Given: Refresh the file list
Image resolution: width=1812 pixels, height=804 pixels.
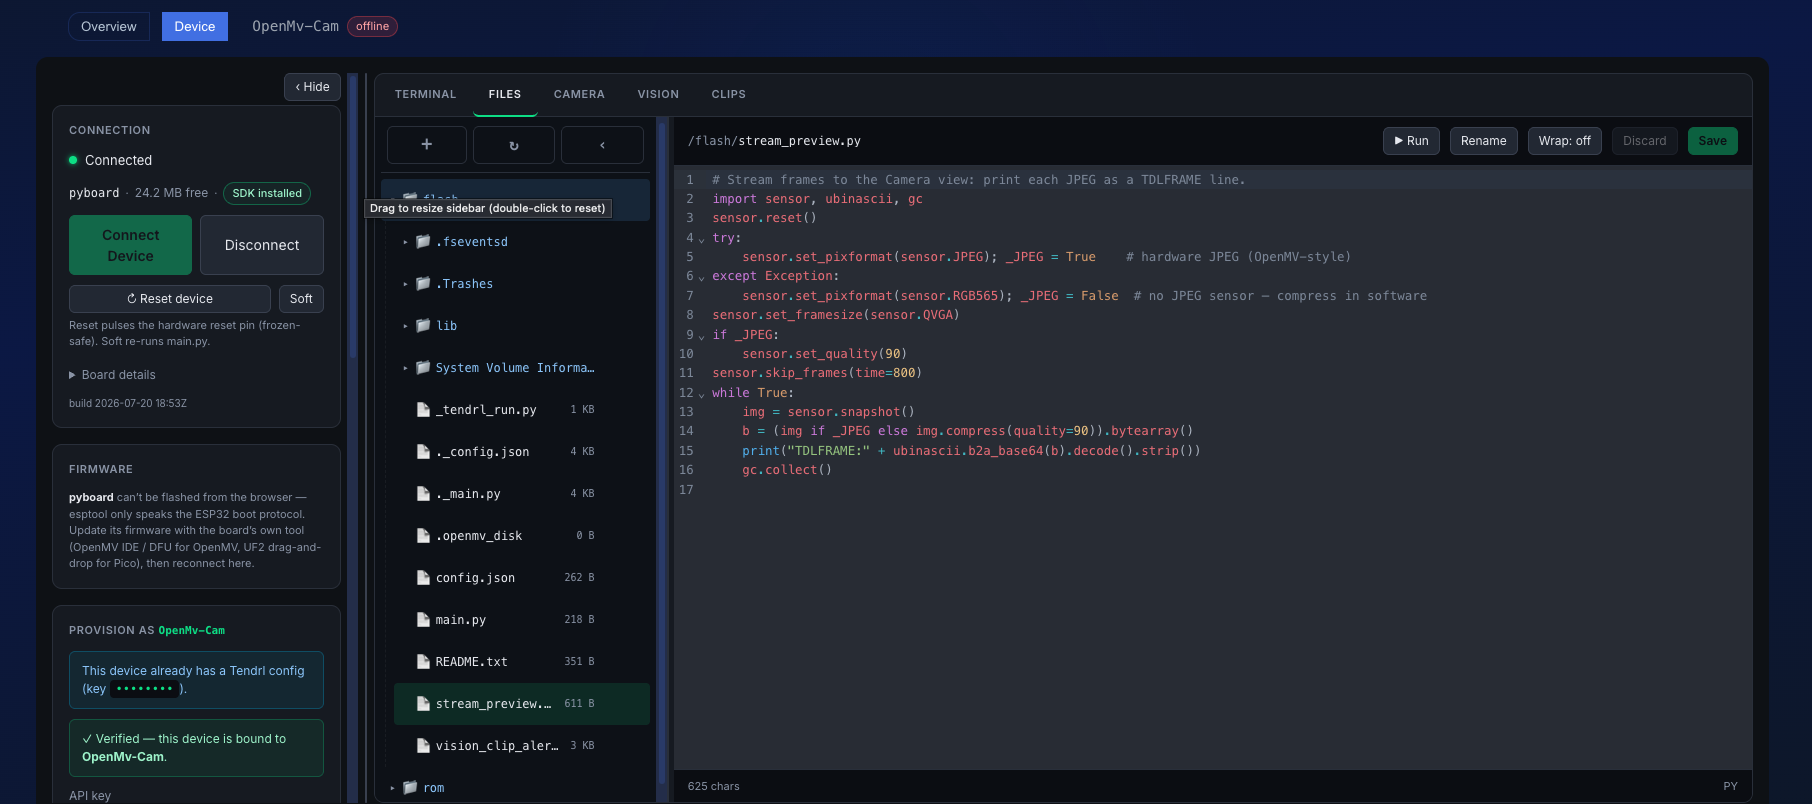Looking at the screenshot, I should (514, 145).
